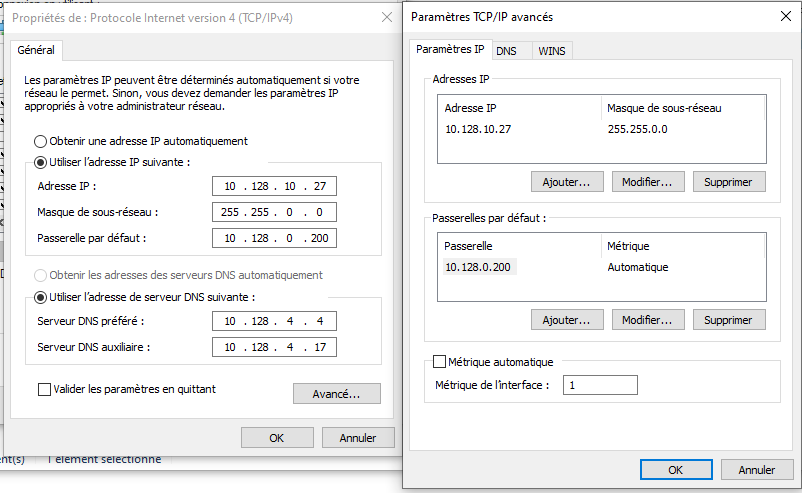This screenshot has height=493, width=802.
Task: Confirm advanced TCP/IP settings with OK
Action: tap(675, 470)
